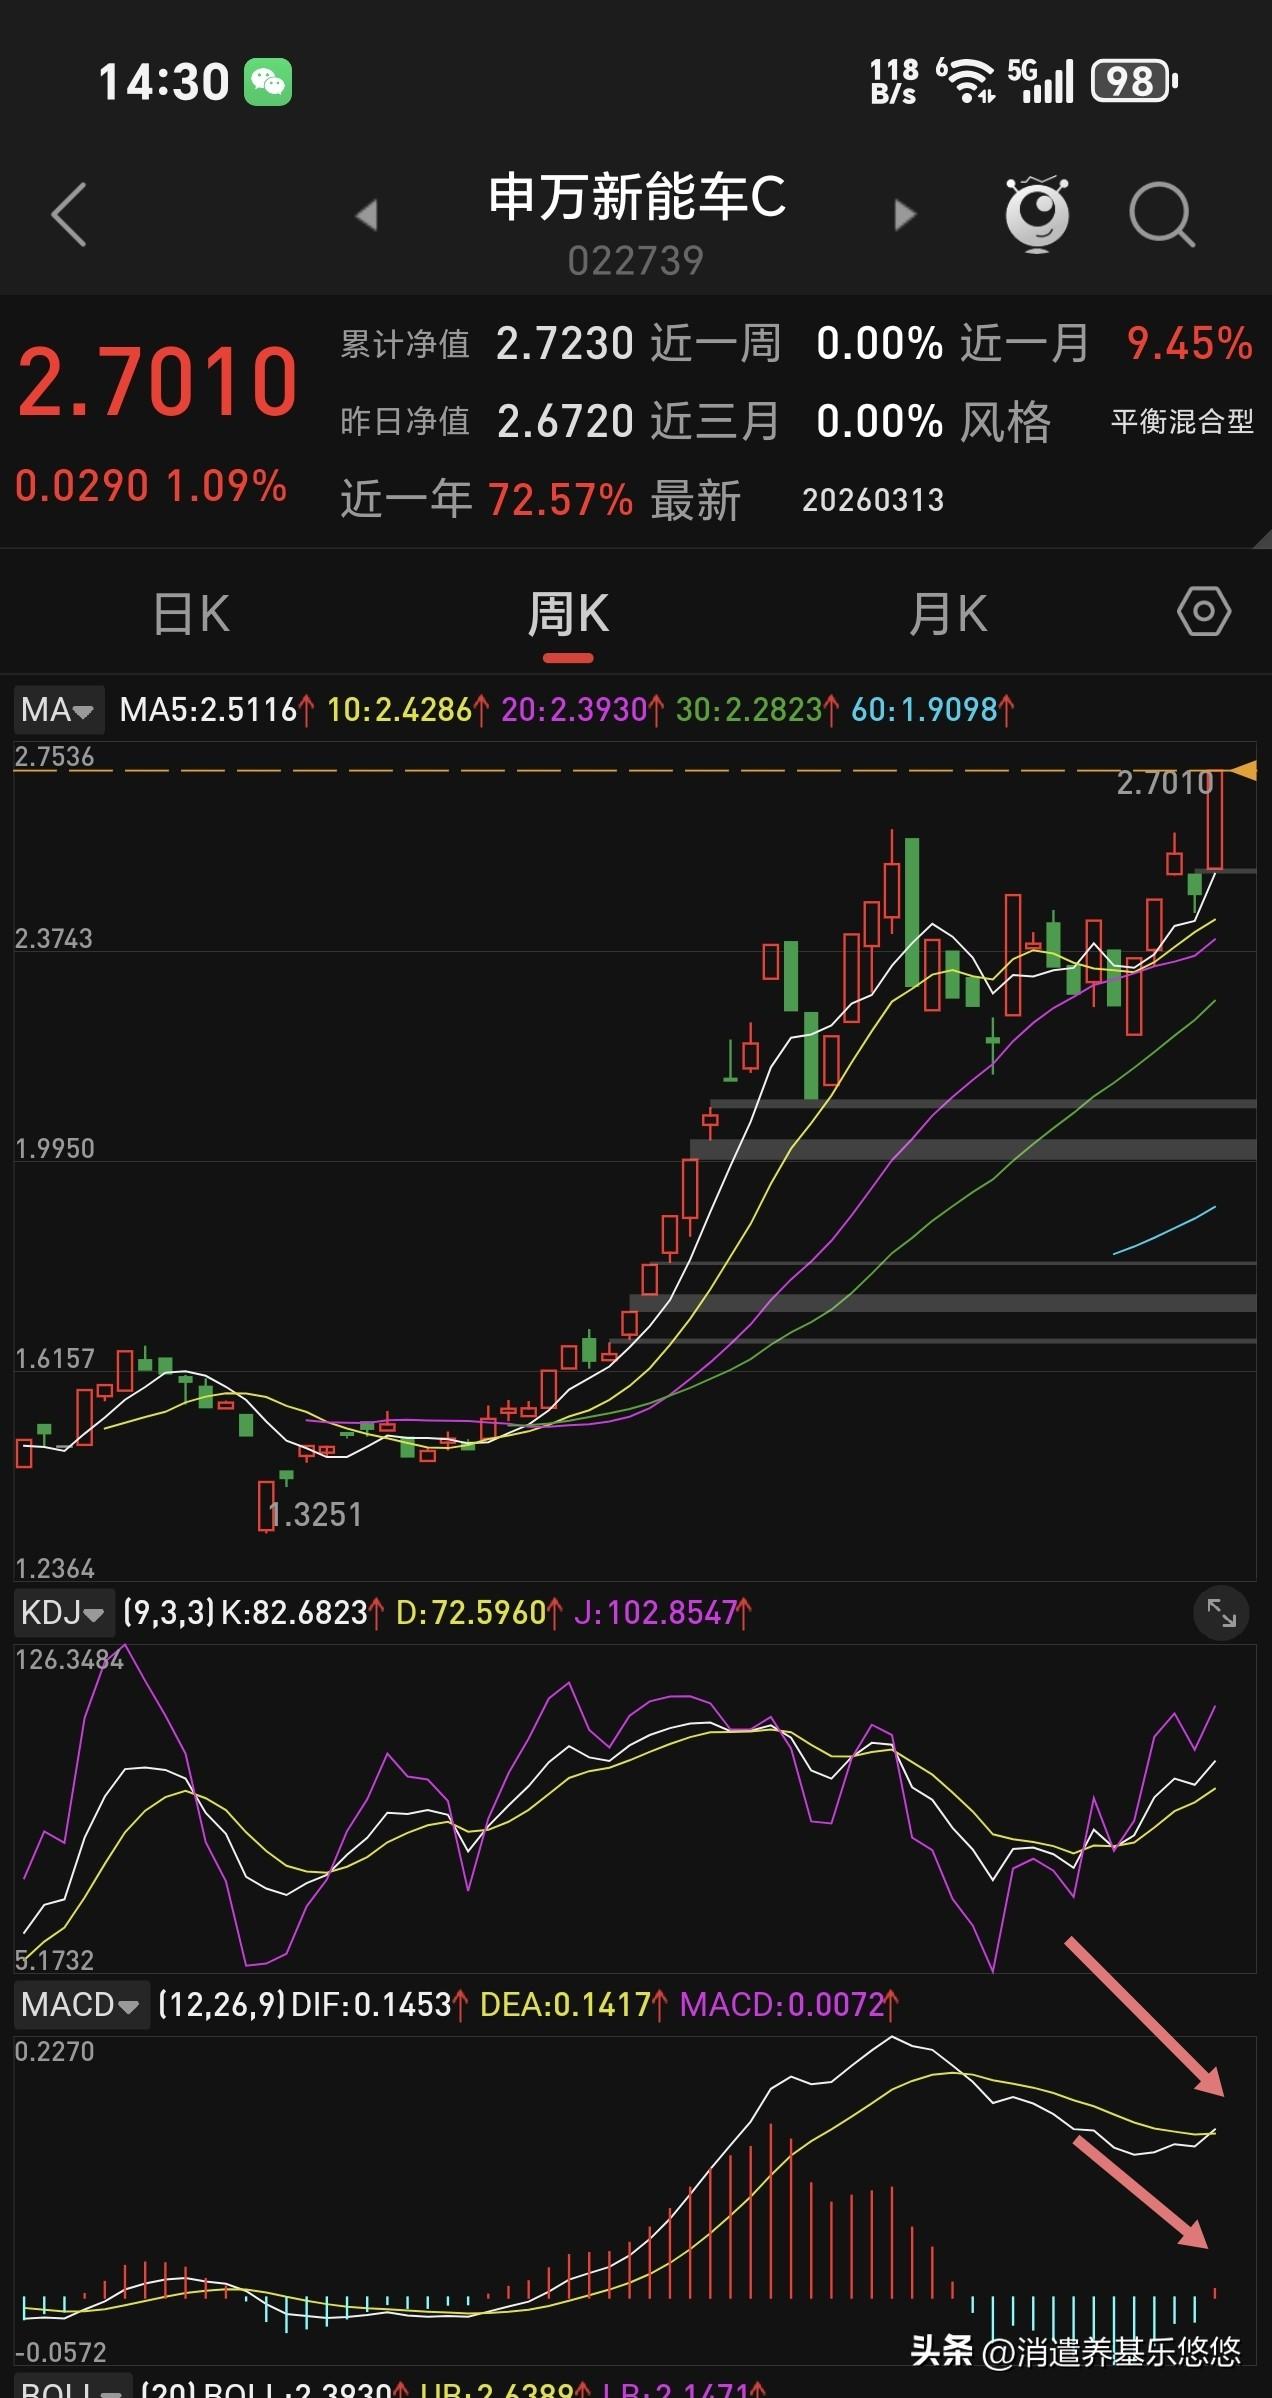Tap the fund style 平衡混合型
The width and height of the screenshot is (1272, 2398).
click(1182, 421)
